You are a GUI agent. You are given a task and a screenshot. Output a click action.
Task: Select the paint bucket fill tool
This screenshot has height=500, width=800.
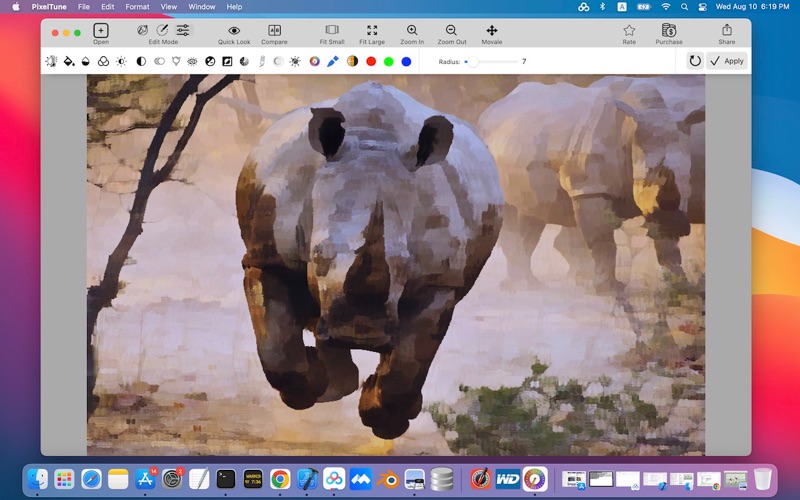tap(69, 61)
